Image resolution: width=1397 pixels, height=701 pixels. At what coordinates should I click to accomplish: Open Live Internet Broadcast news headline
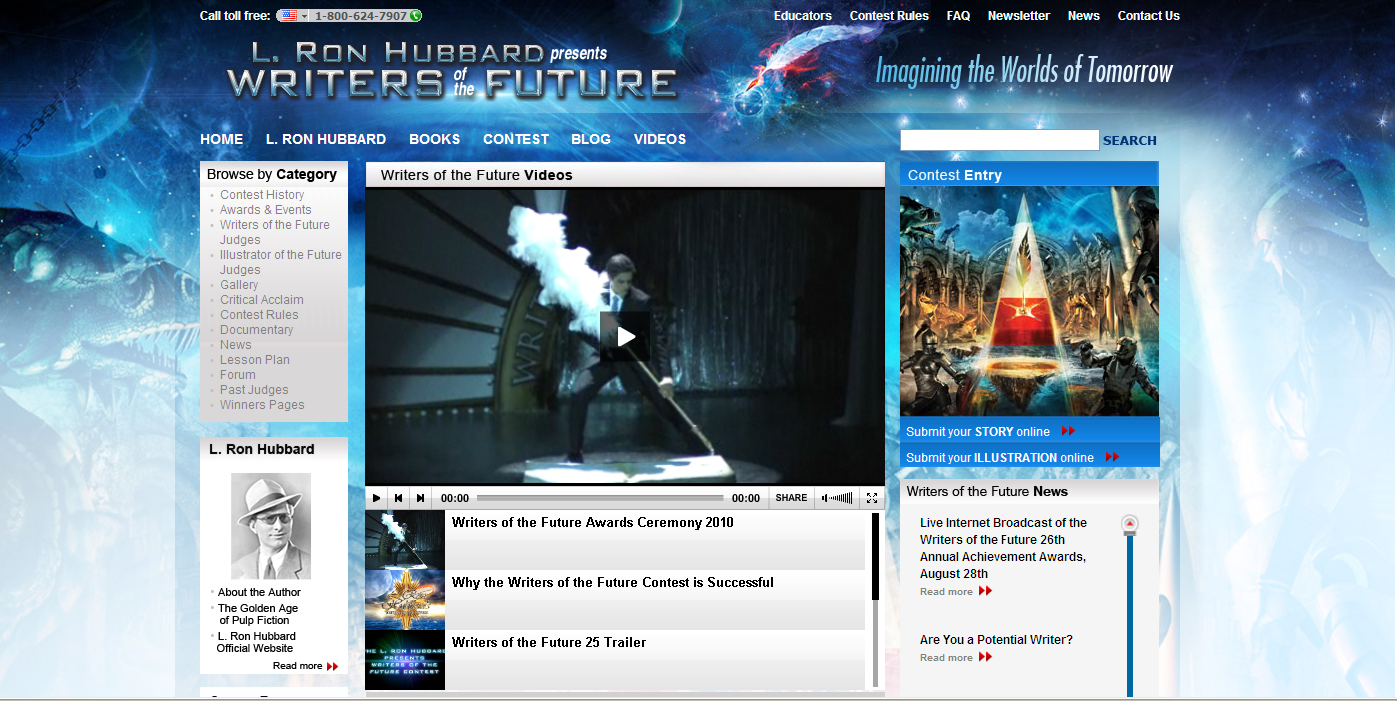(x=1003, y=548)
